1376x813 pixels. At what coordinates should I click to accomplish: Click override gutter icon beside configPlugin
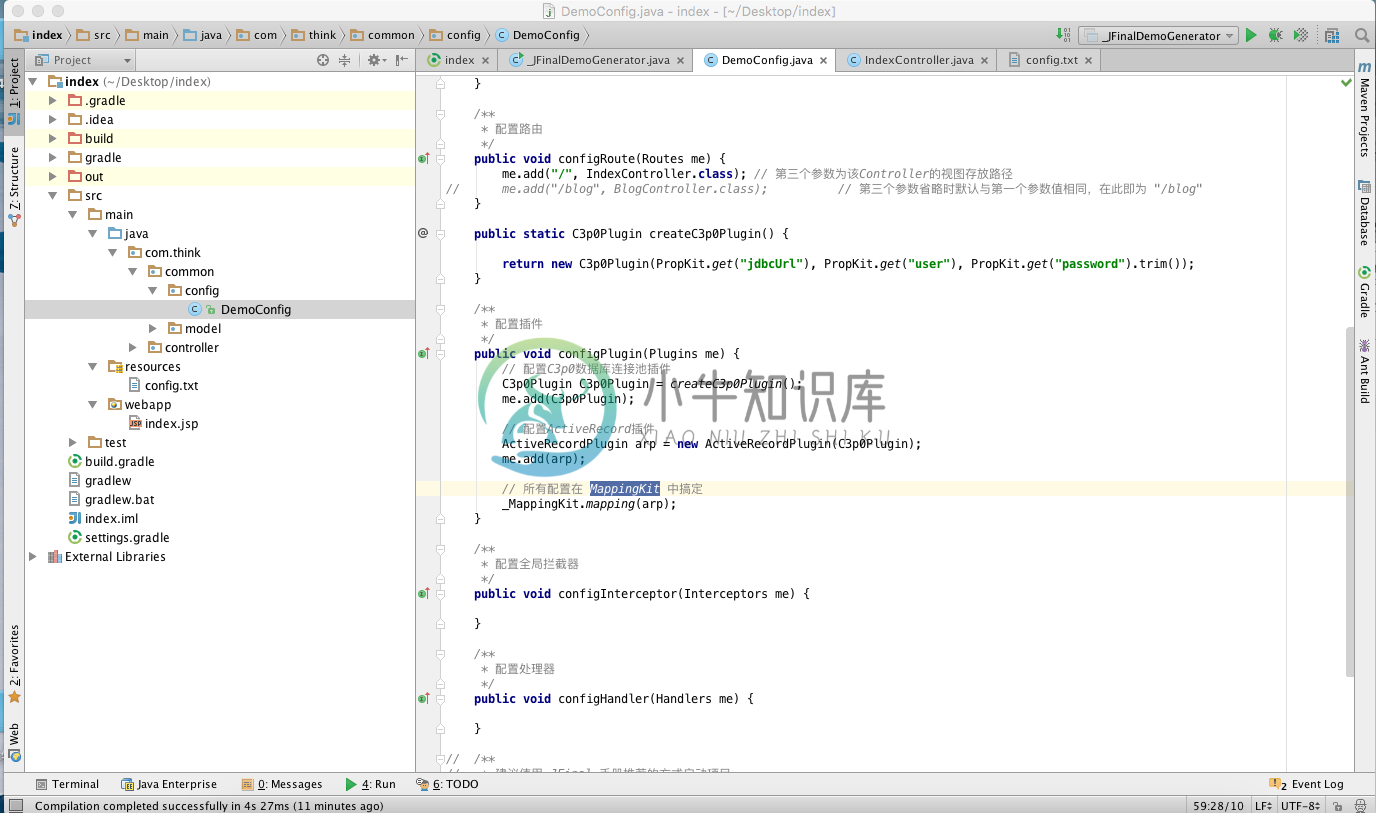pos(424,353)
